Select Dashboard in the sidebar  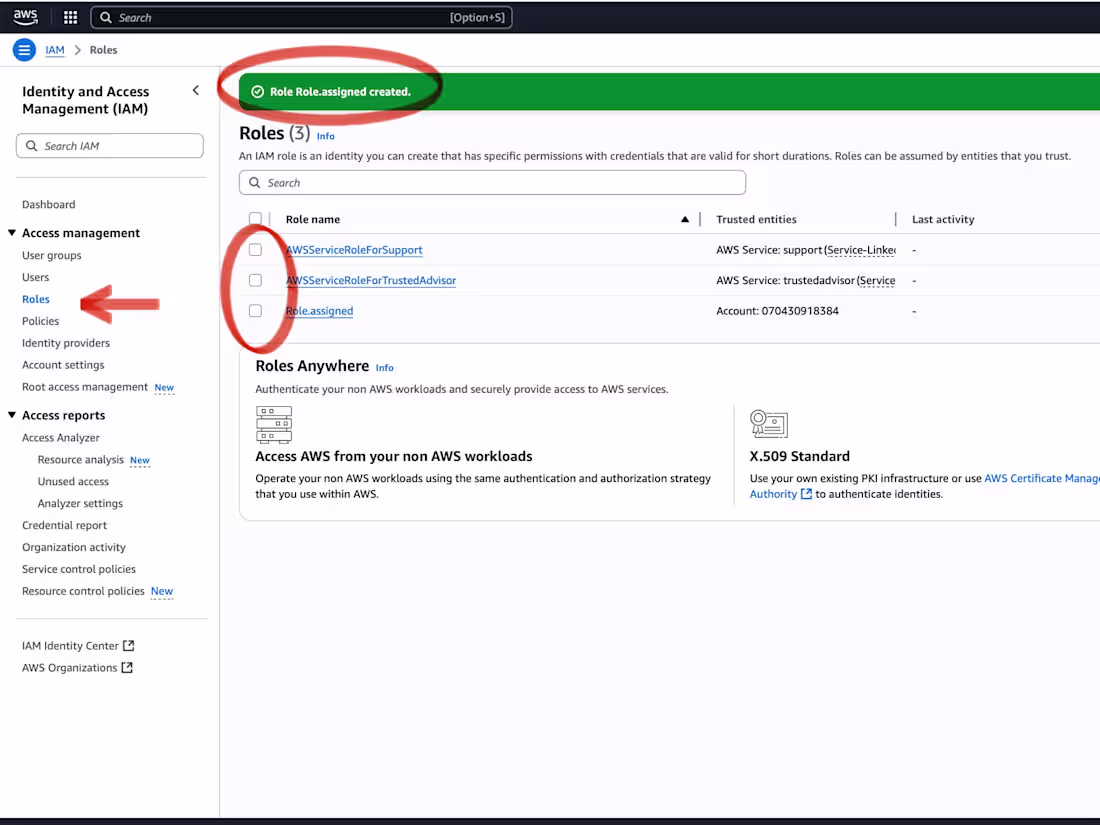[x=48, y=204]
